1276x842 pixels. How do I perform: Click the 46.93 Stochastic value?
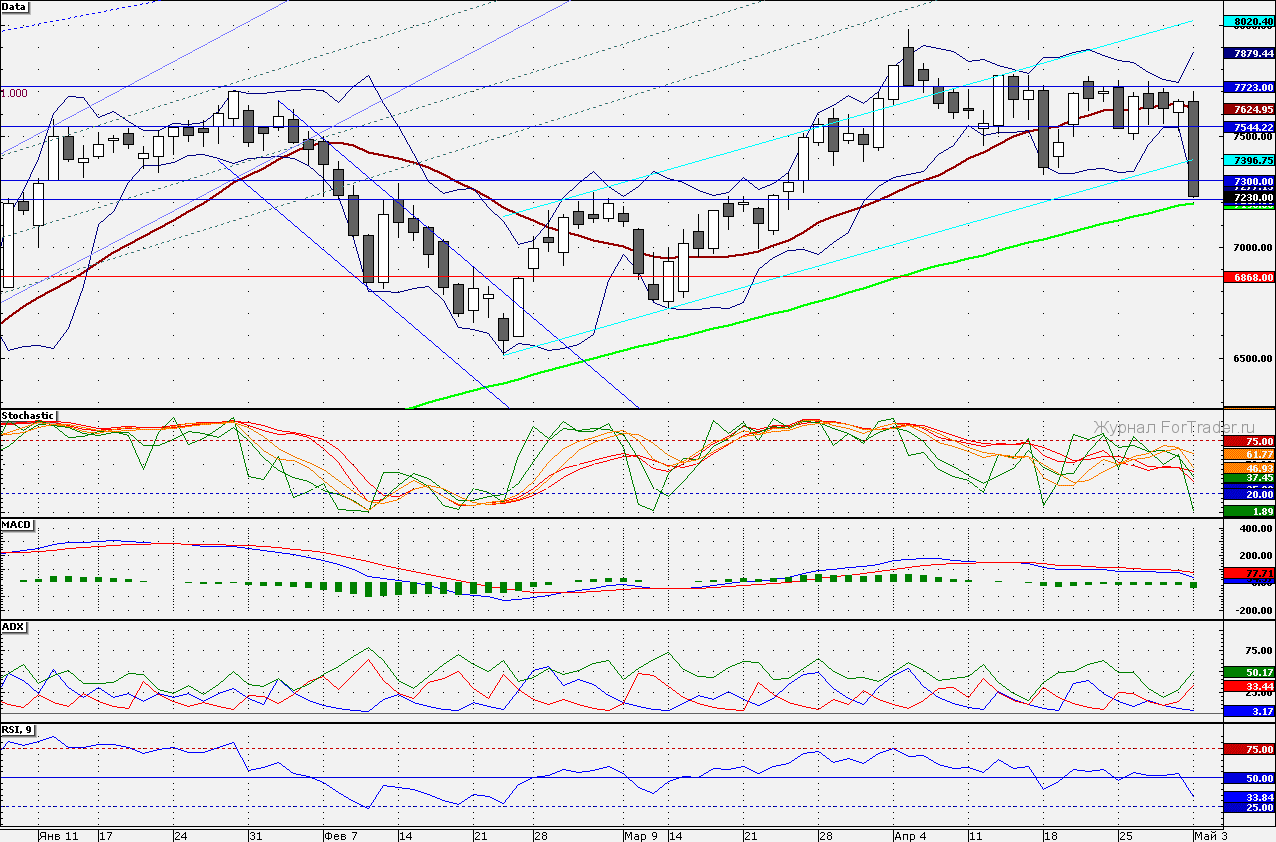click(x=1249, y=468)
